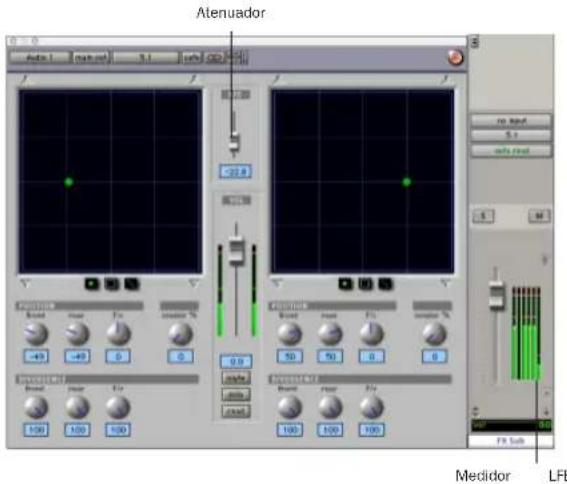
Task: Click the right panner Position Rear knob
Action: coord(330,334)
